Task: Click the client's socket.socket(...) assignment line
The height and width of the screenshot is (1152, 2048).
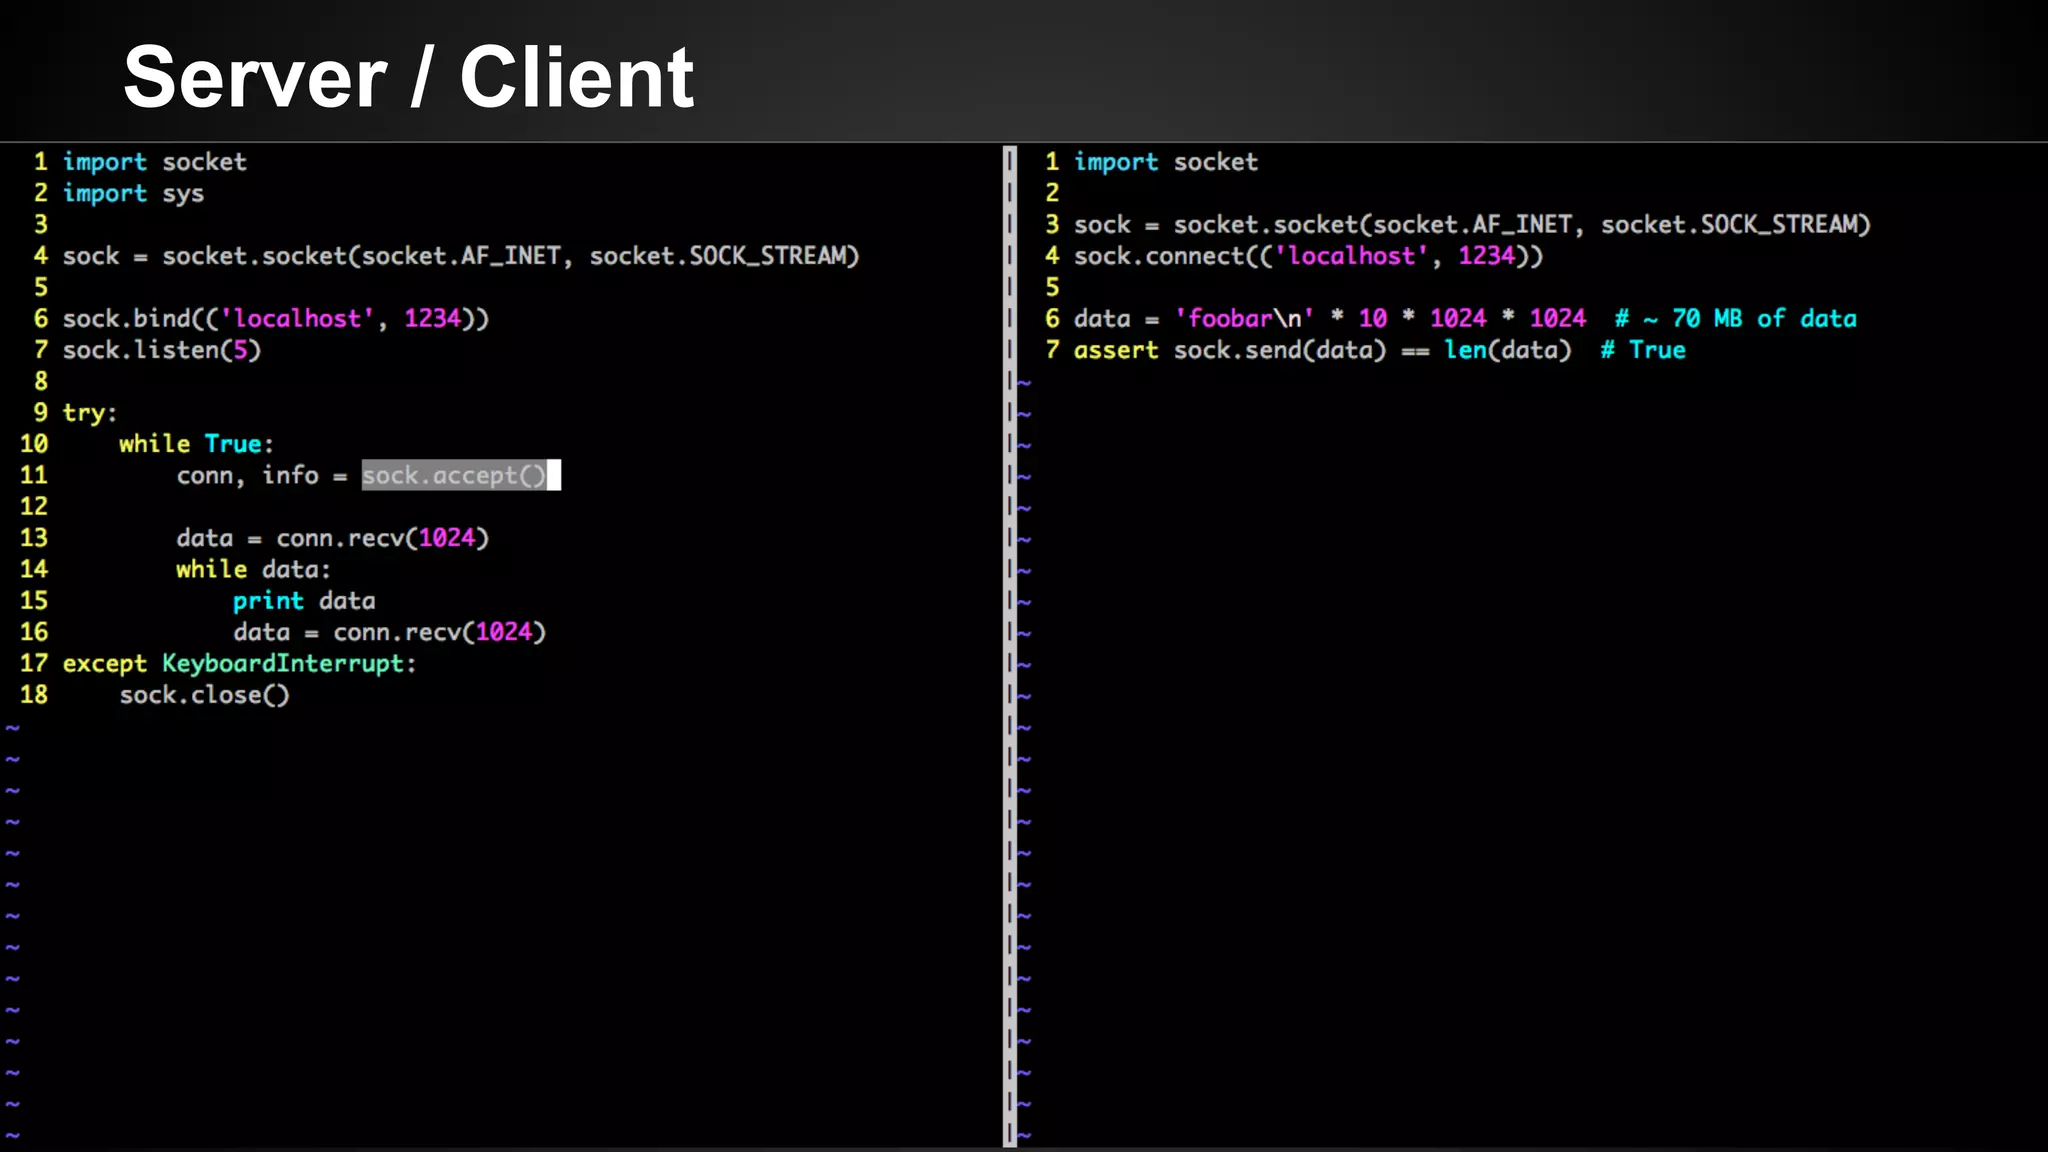Action: (1472, 225)
